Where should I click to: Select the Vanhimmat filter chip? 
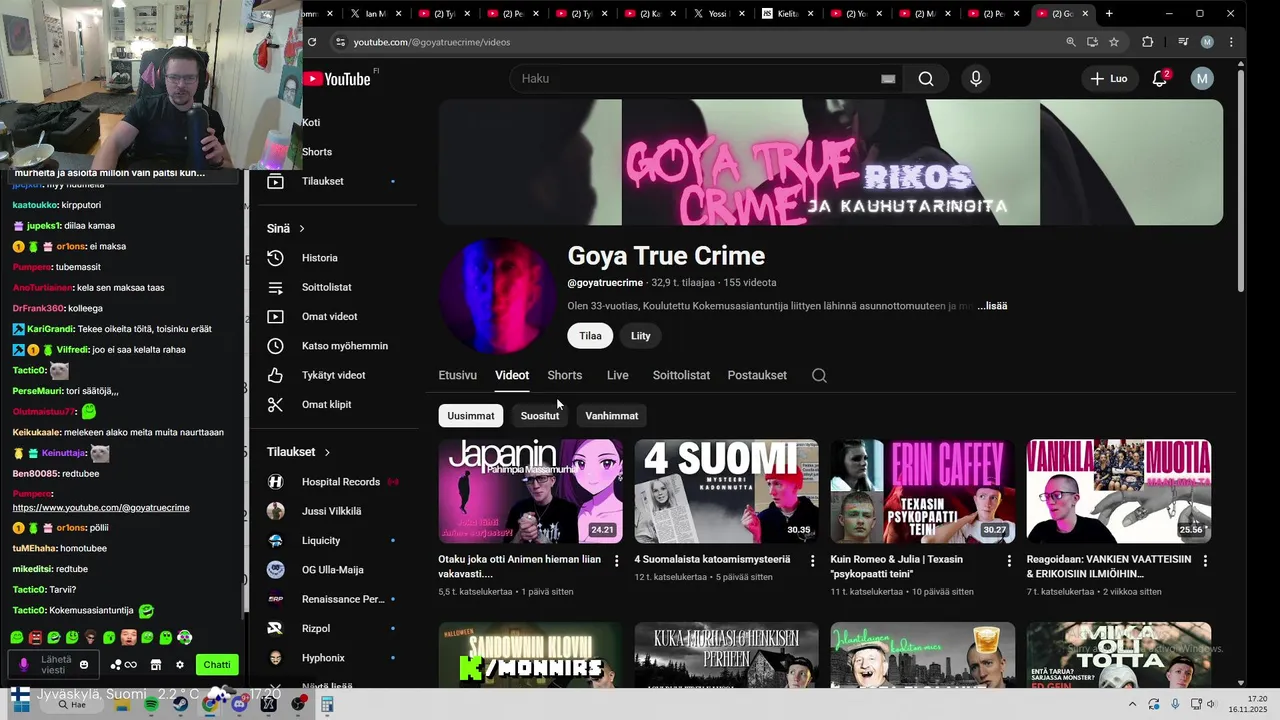(612, 416)
